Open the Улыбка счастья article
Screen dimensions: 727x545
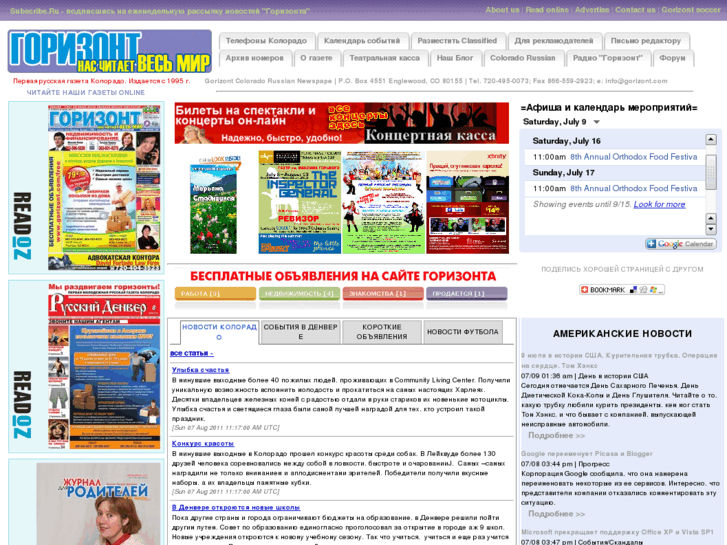tap(200, 370)
